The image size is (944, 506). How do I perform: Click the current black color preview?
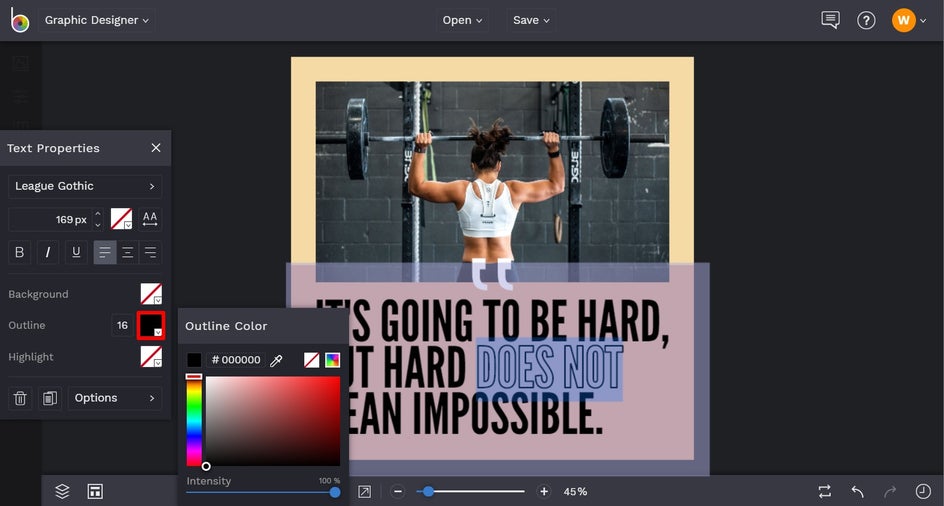(x=194, y=360)
